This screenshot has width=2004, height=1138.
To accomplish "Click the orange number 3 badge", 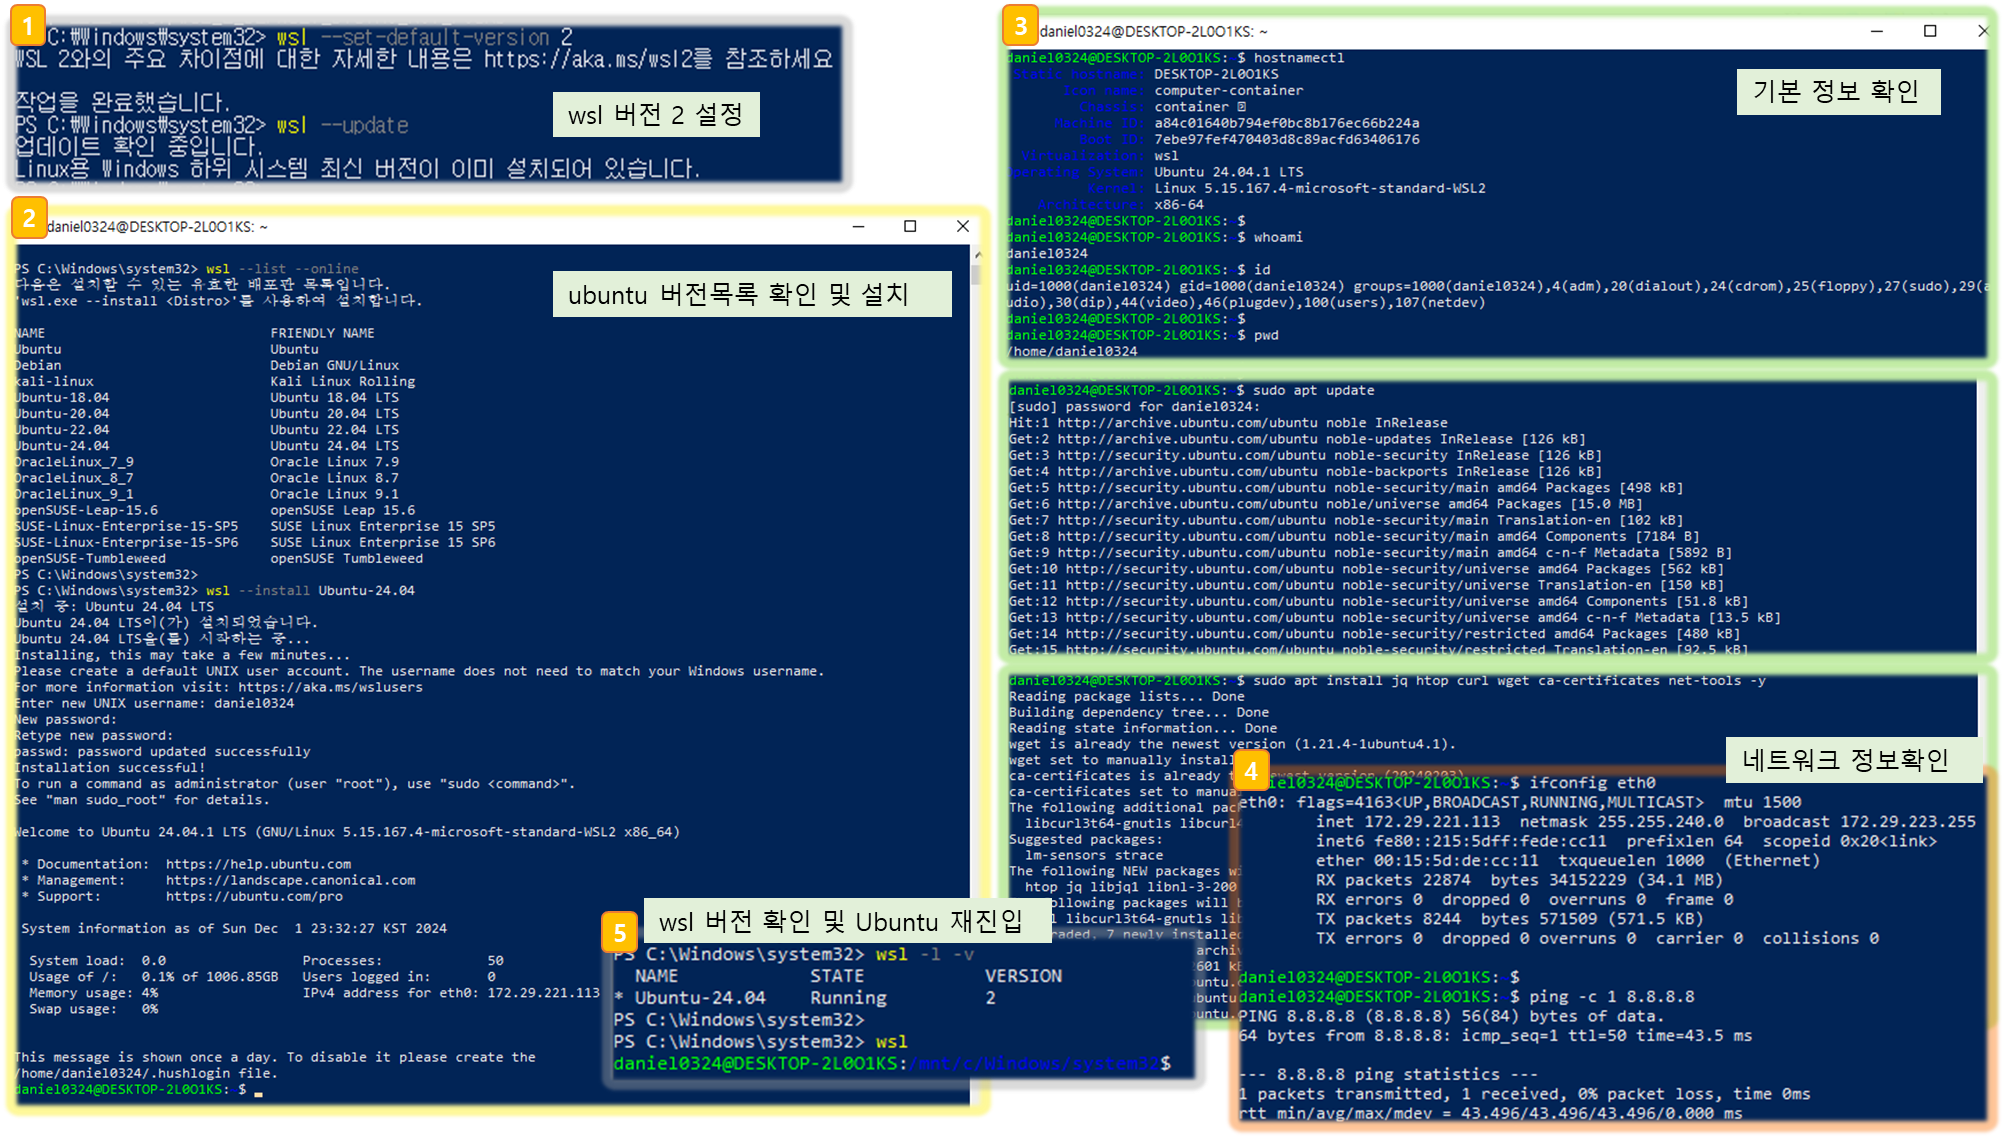I will pyautogui.click(x=1020, y=26).
